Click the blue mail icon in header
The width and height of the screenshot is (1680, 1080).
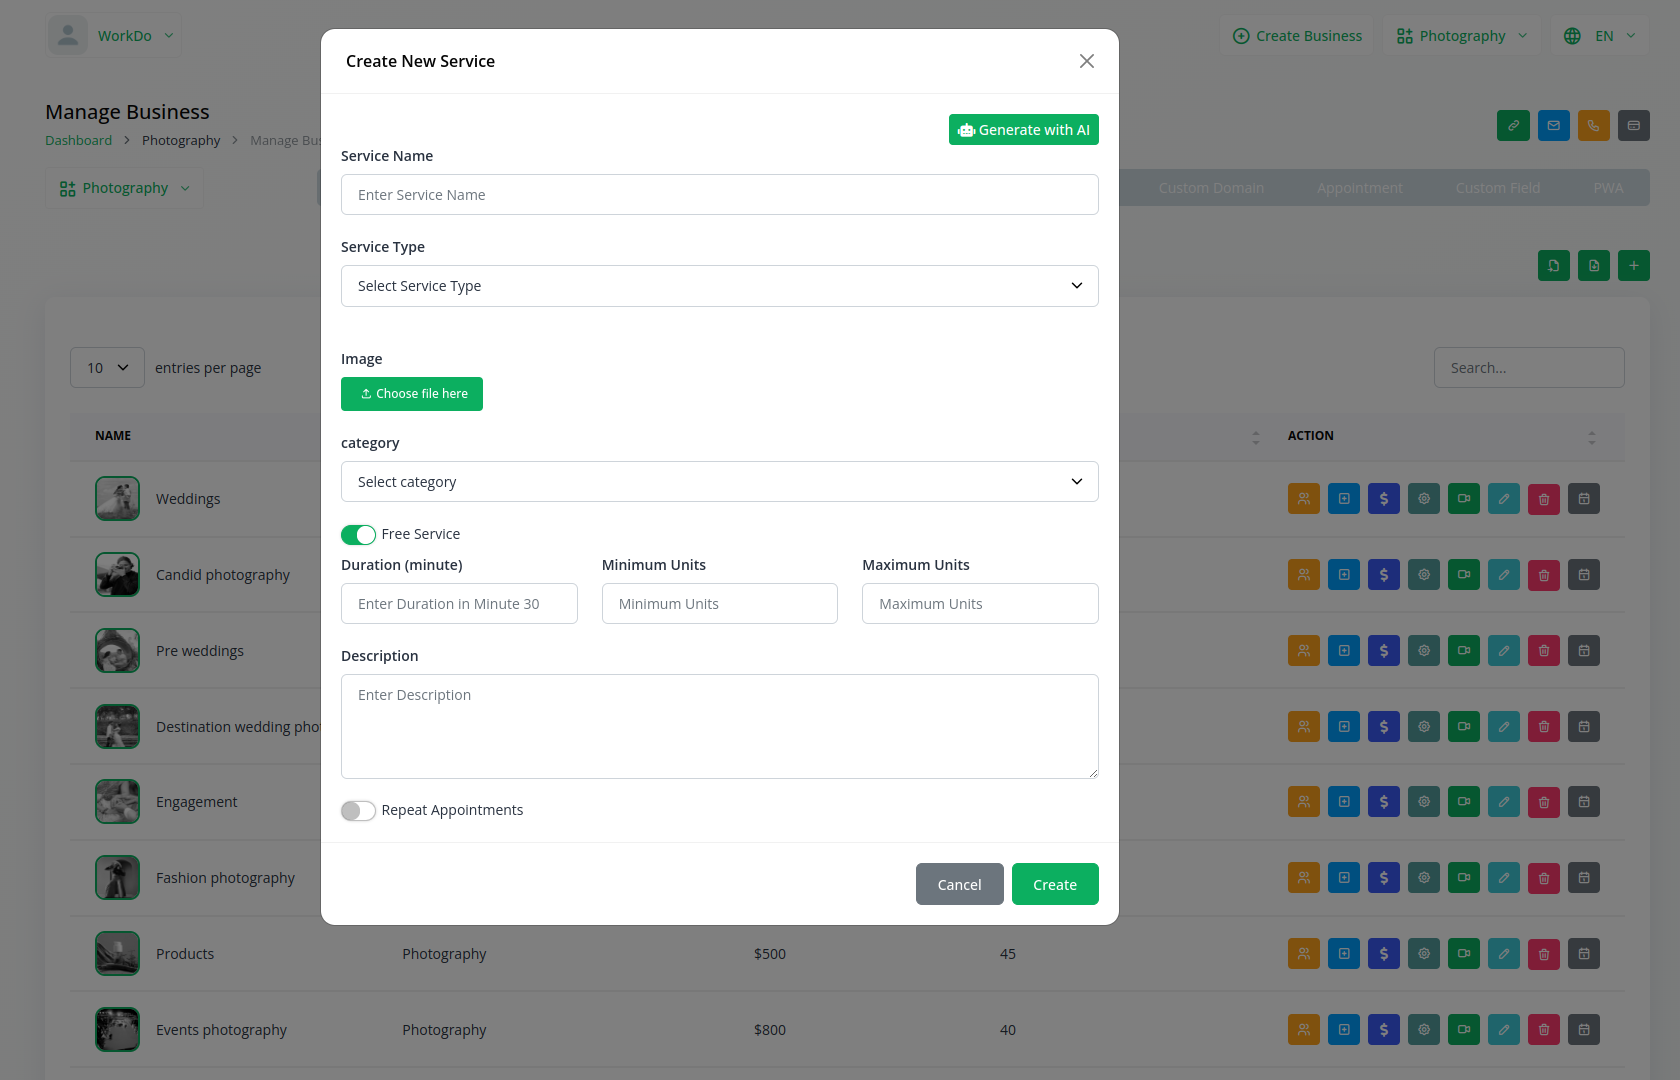point(1553,126)
